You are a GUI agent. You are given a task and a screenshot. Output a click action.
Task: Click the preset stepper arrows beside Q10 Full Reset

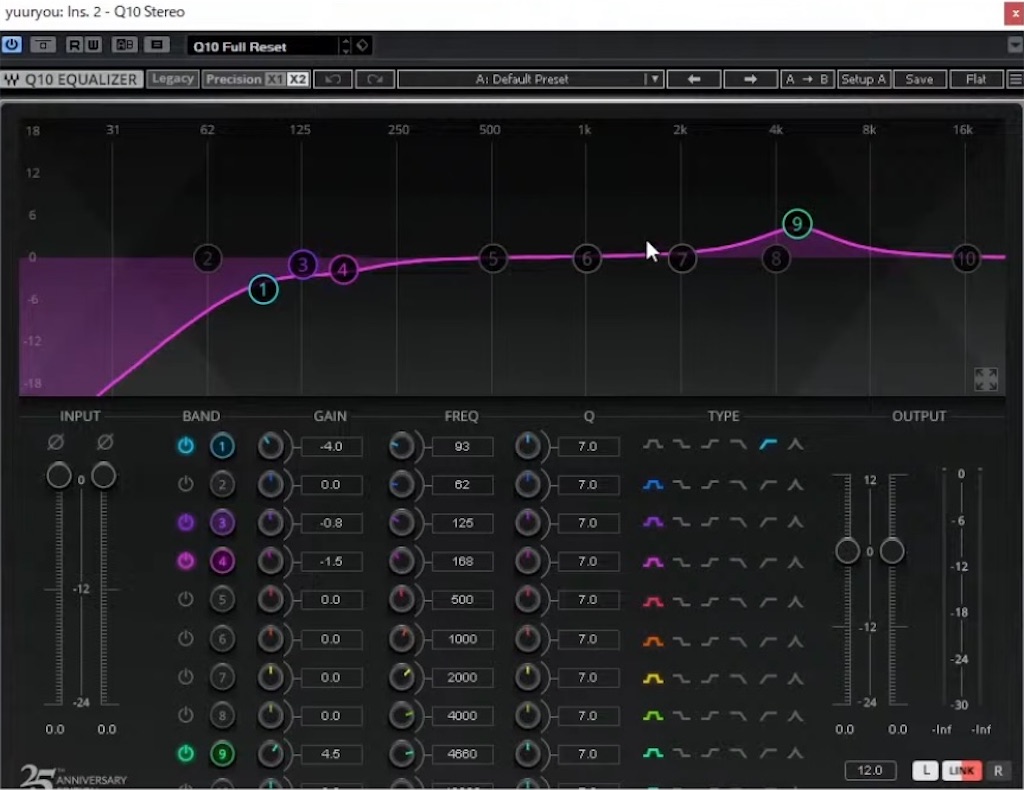coord(346,46)
